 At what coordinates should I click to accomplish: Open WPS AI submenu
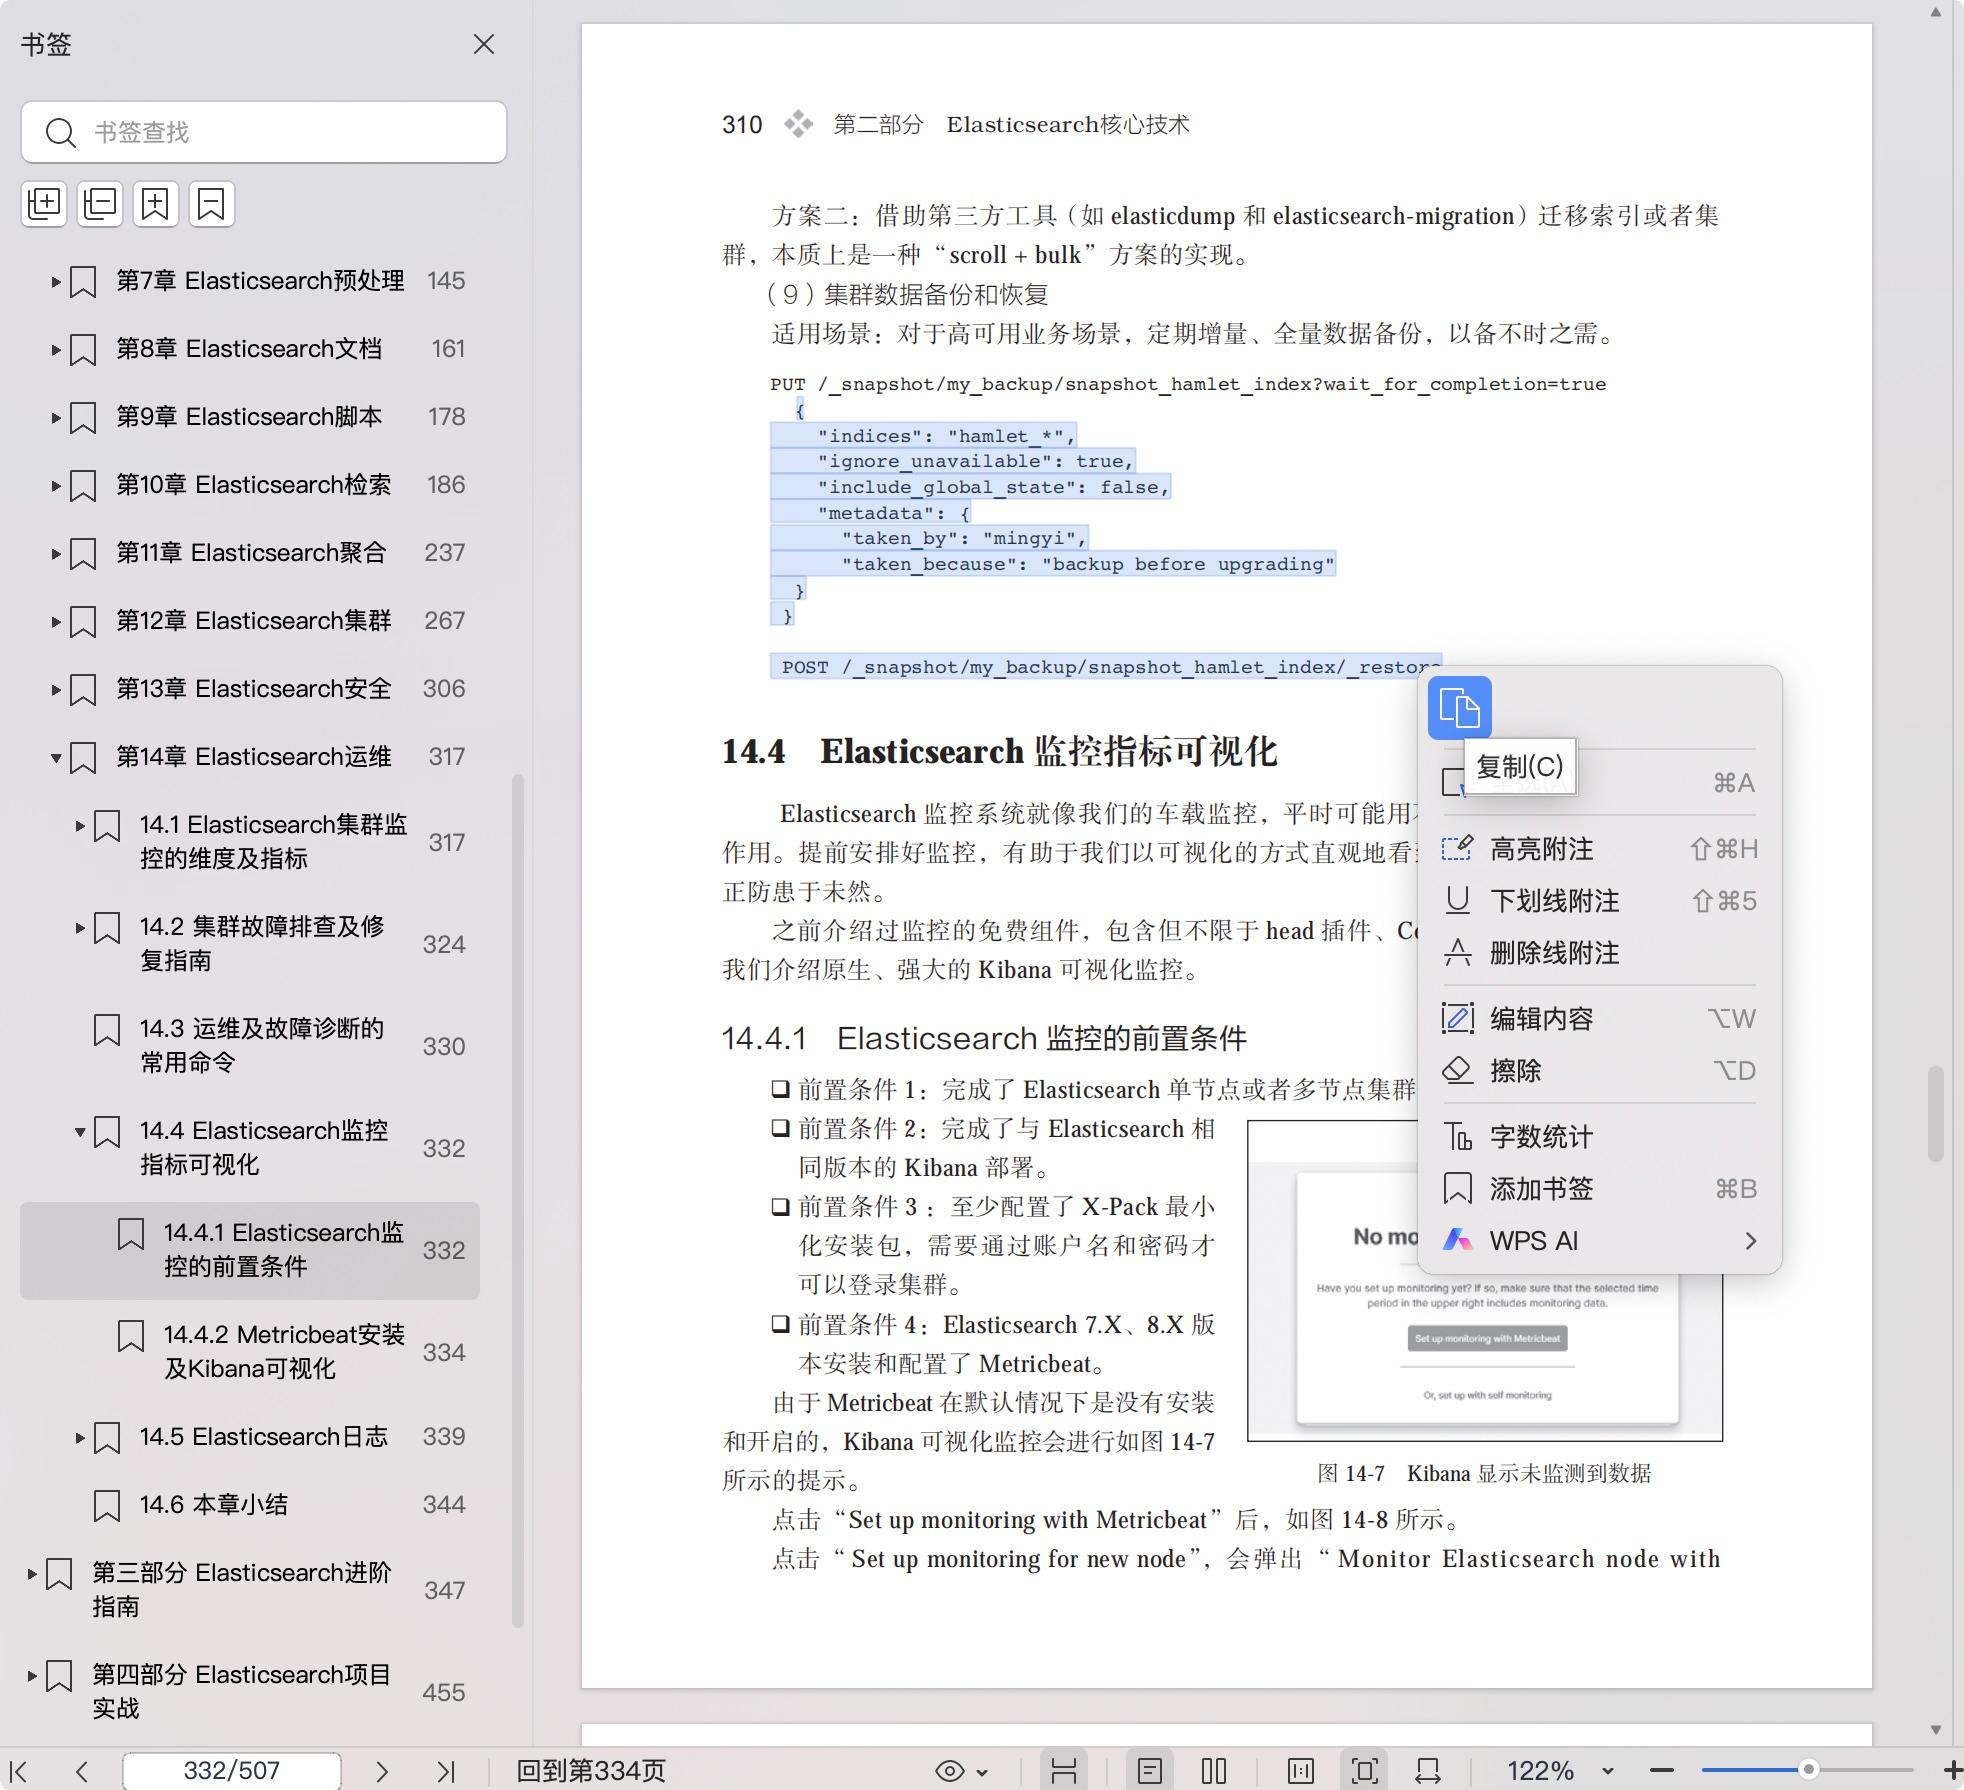(1599, 1241)
